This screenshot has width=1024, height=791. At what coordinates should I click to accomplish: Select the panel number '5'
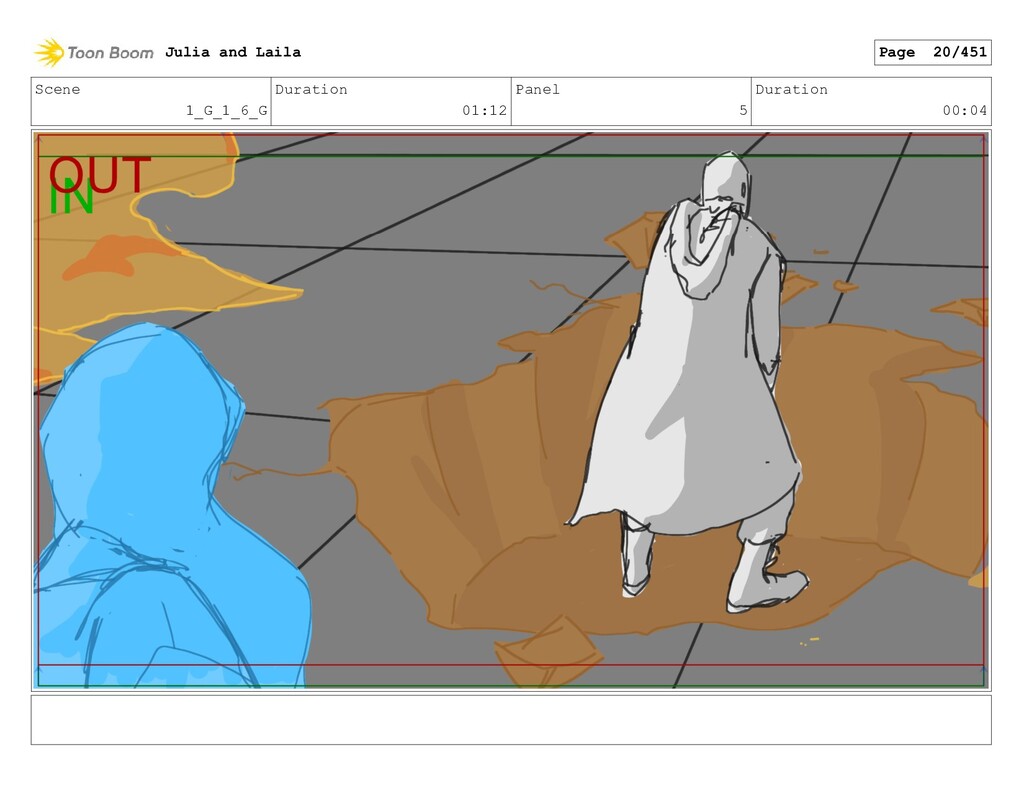(743, 110)
